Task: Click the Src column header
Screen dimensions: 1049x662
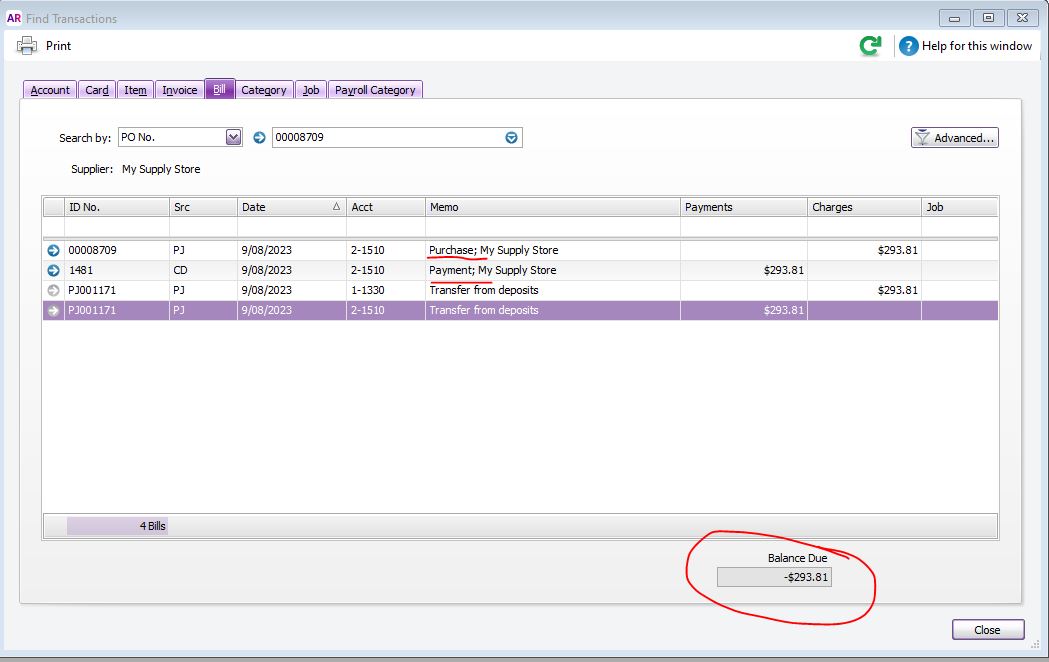Action: [x=203, y=207]
